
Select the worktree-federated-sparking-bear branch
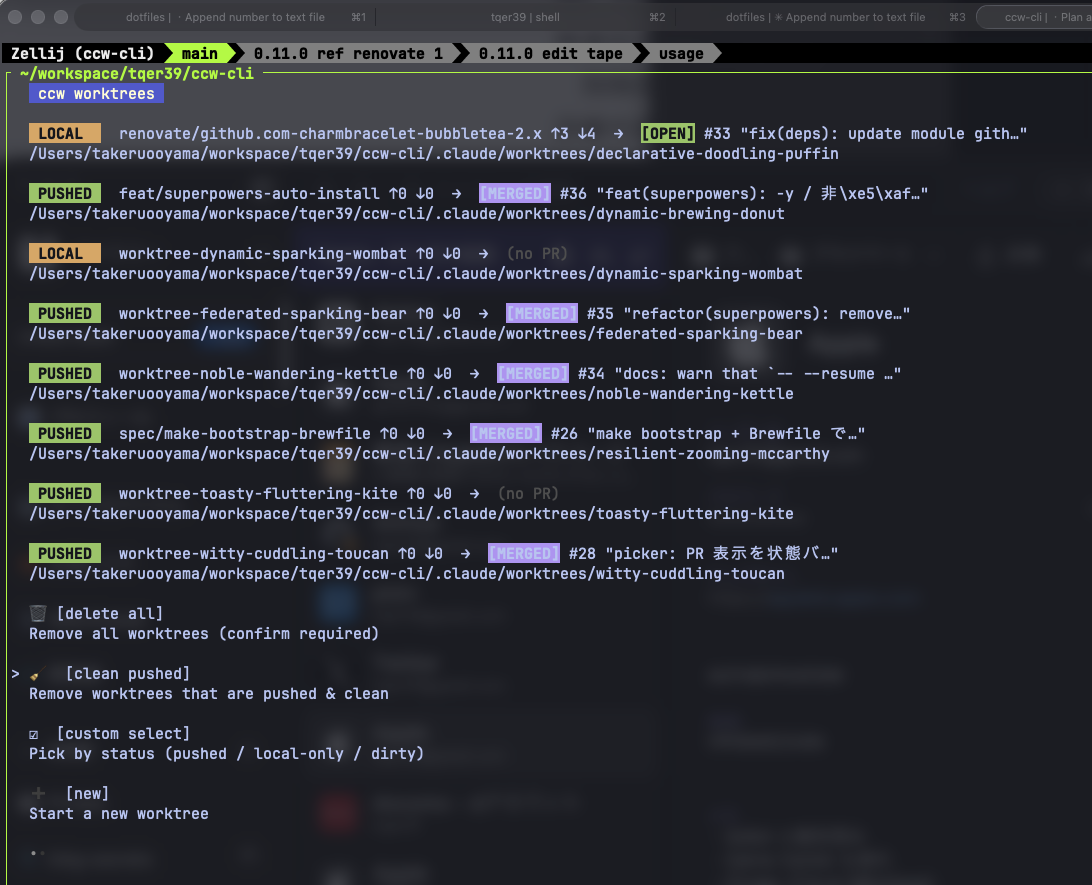tap(263, 313)
